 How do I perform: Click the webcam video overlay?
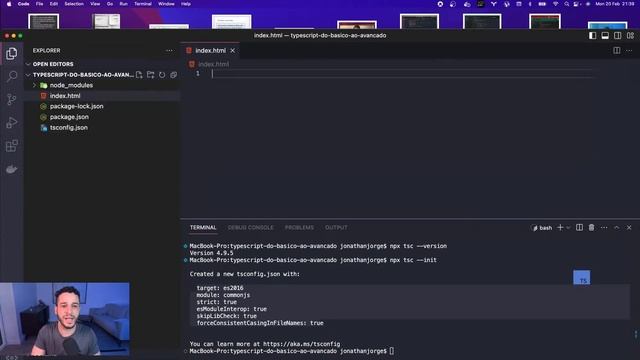[x=65, y=320]
